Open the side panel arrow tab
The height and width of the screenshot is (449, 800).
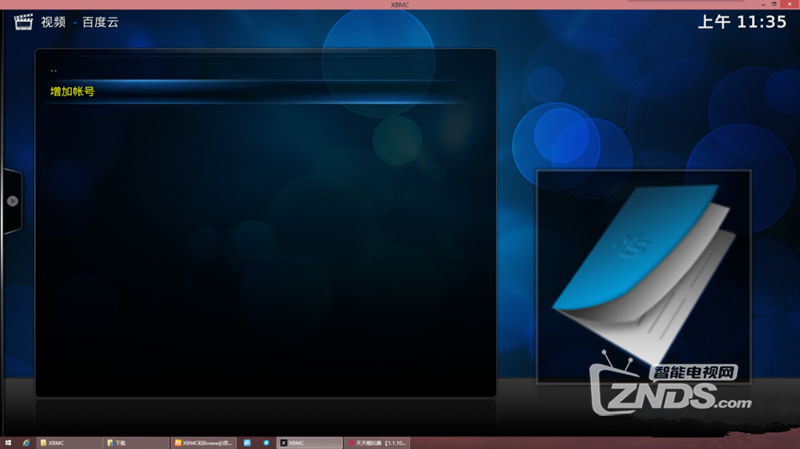pos(12,201)
